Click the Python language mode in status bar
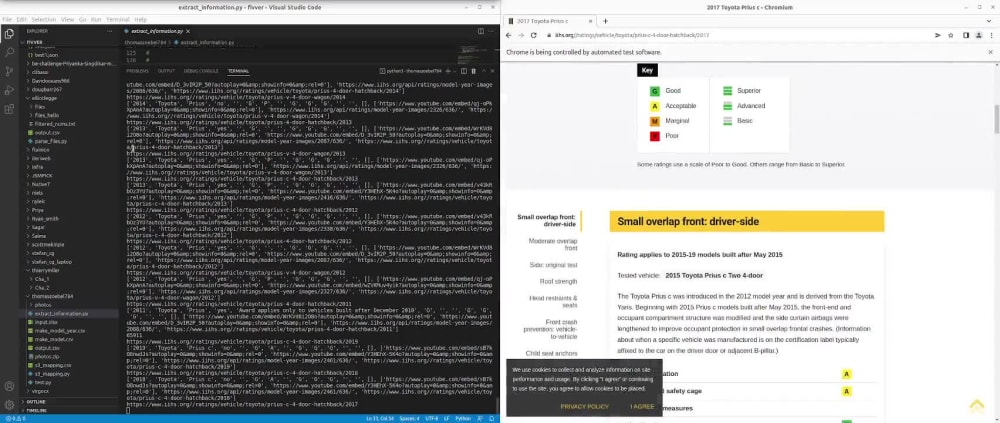This screenshot has height=423, width=1000. pyautogui.click(x=465, y=419)
